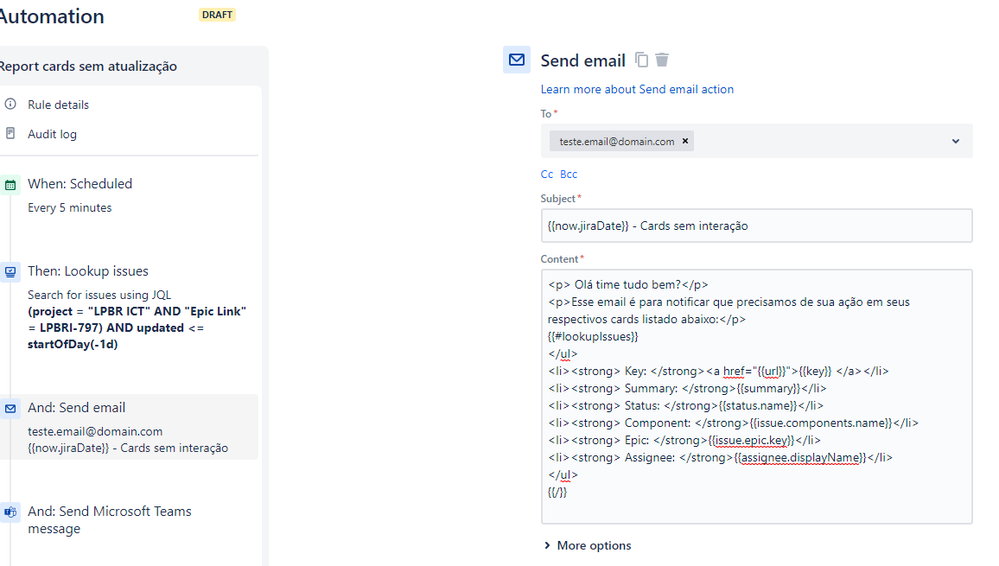Screen dimensions: 999x566
Task: Click the JQL query text under Lookup issues
Action: tap(137, 328)
